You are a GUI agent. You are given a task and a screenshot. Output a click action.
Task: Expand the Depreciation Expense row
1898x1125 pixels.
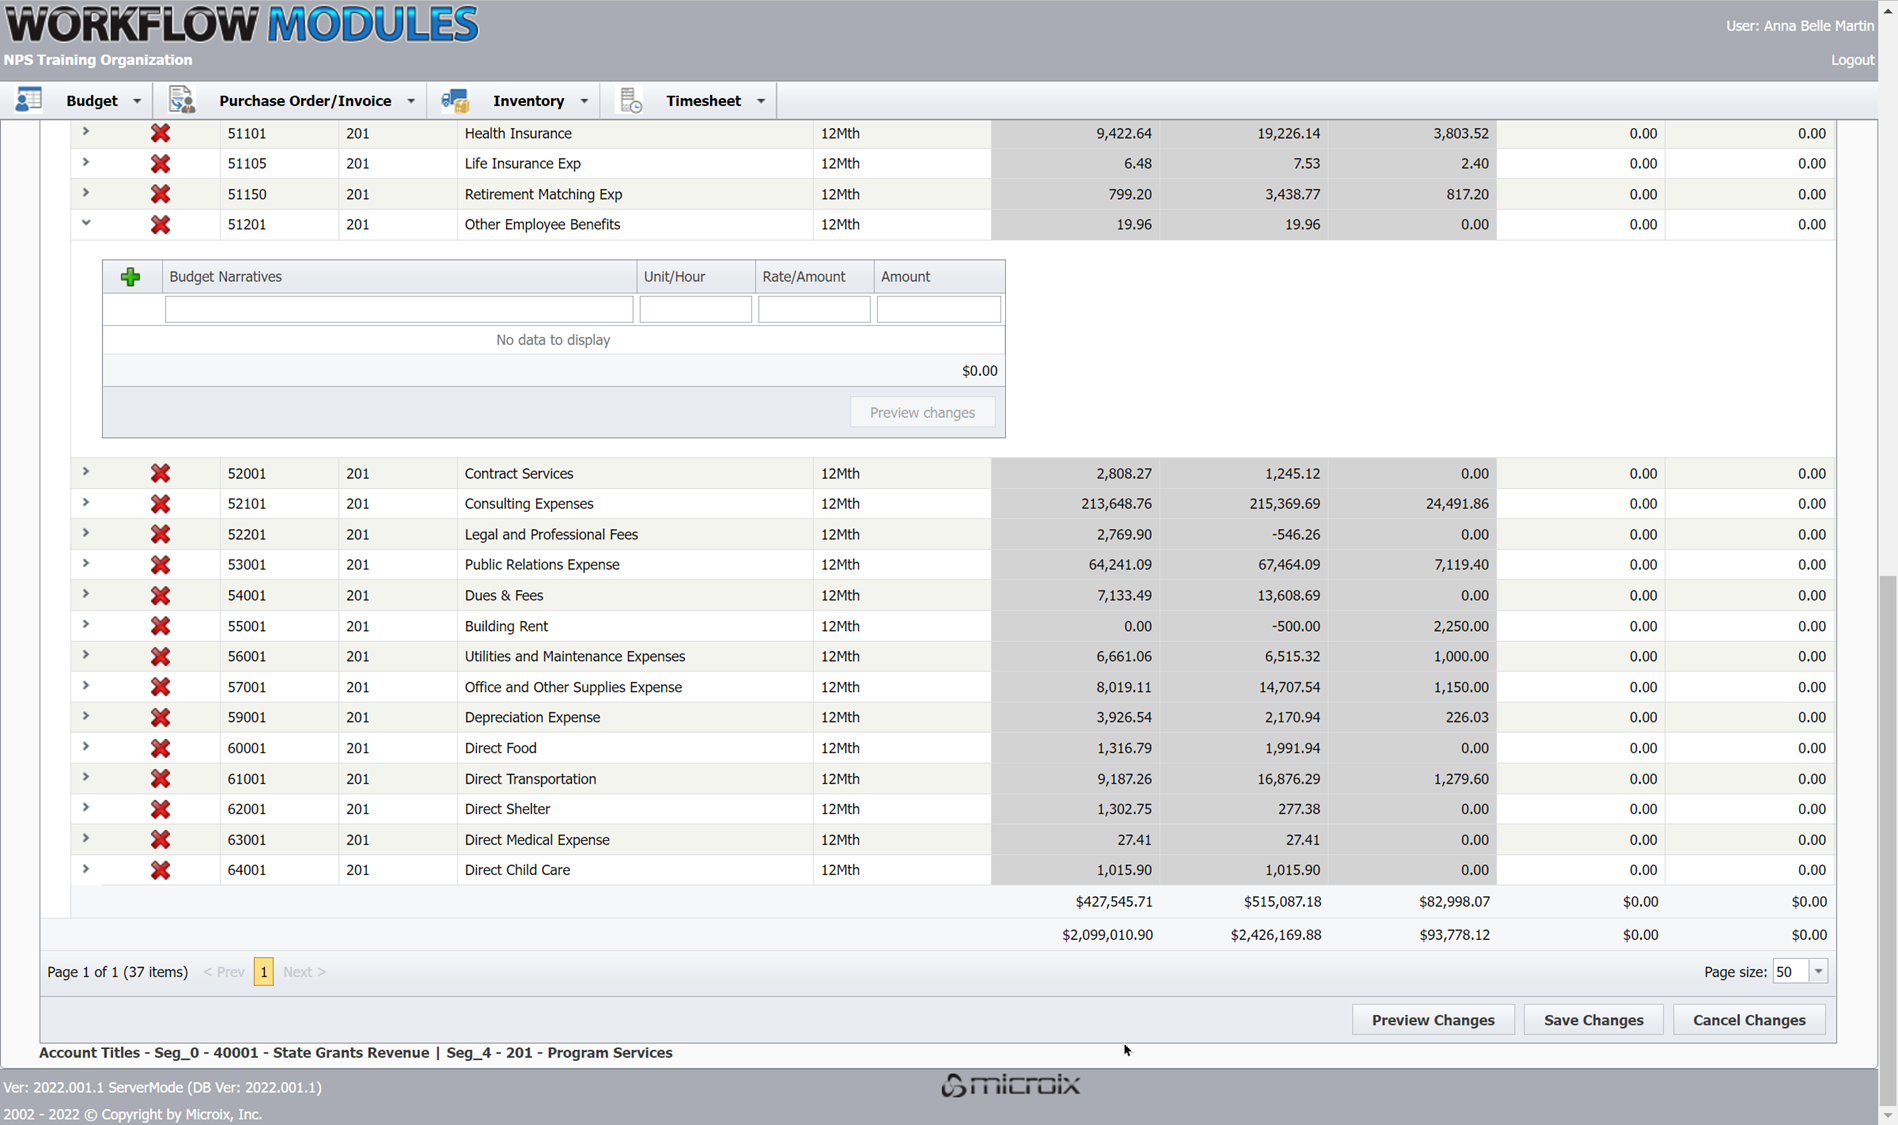point(86,716)
